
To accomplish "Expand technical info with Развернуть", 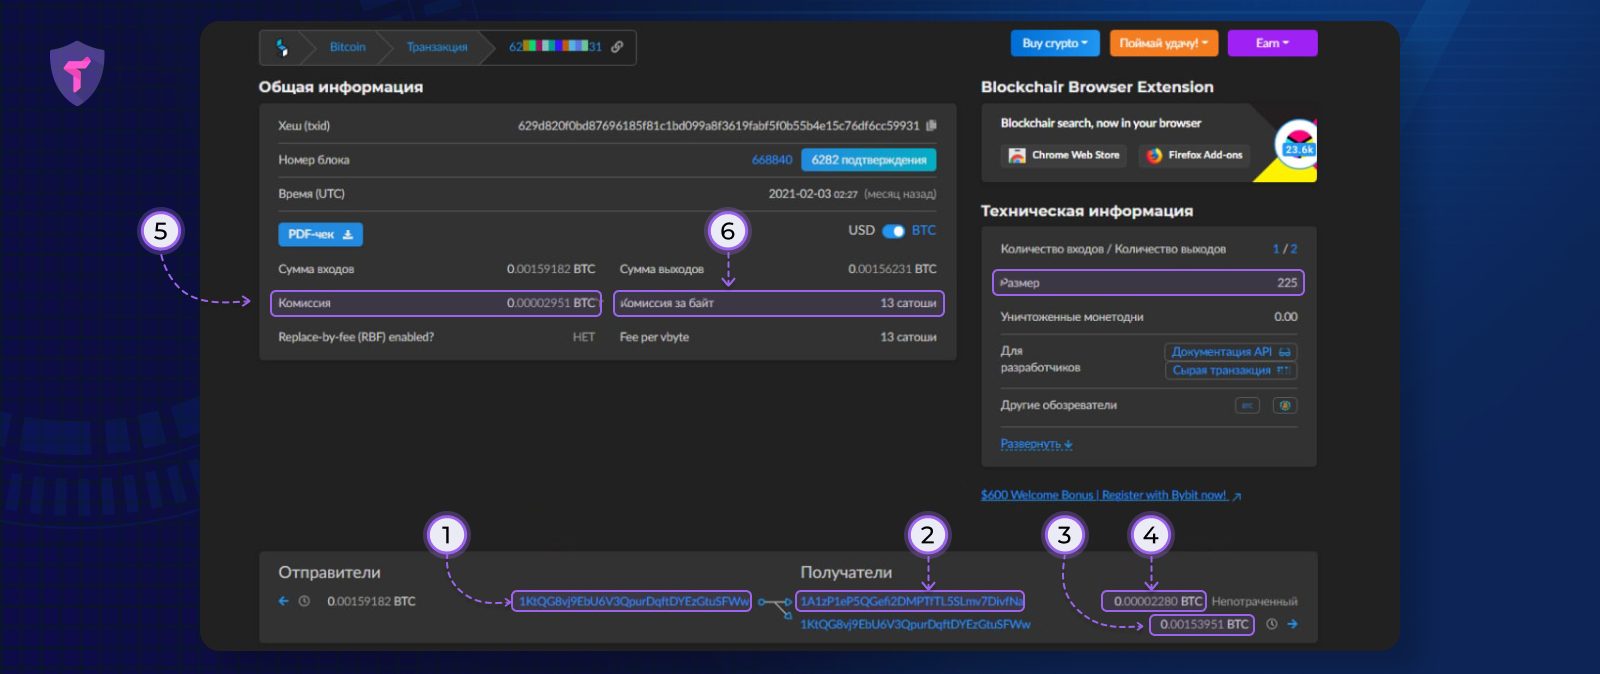I will click(1036, 444).
